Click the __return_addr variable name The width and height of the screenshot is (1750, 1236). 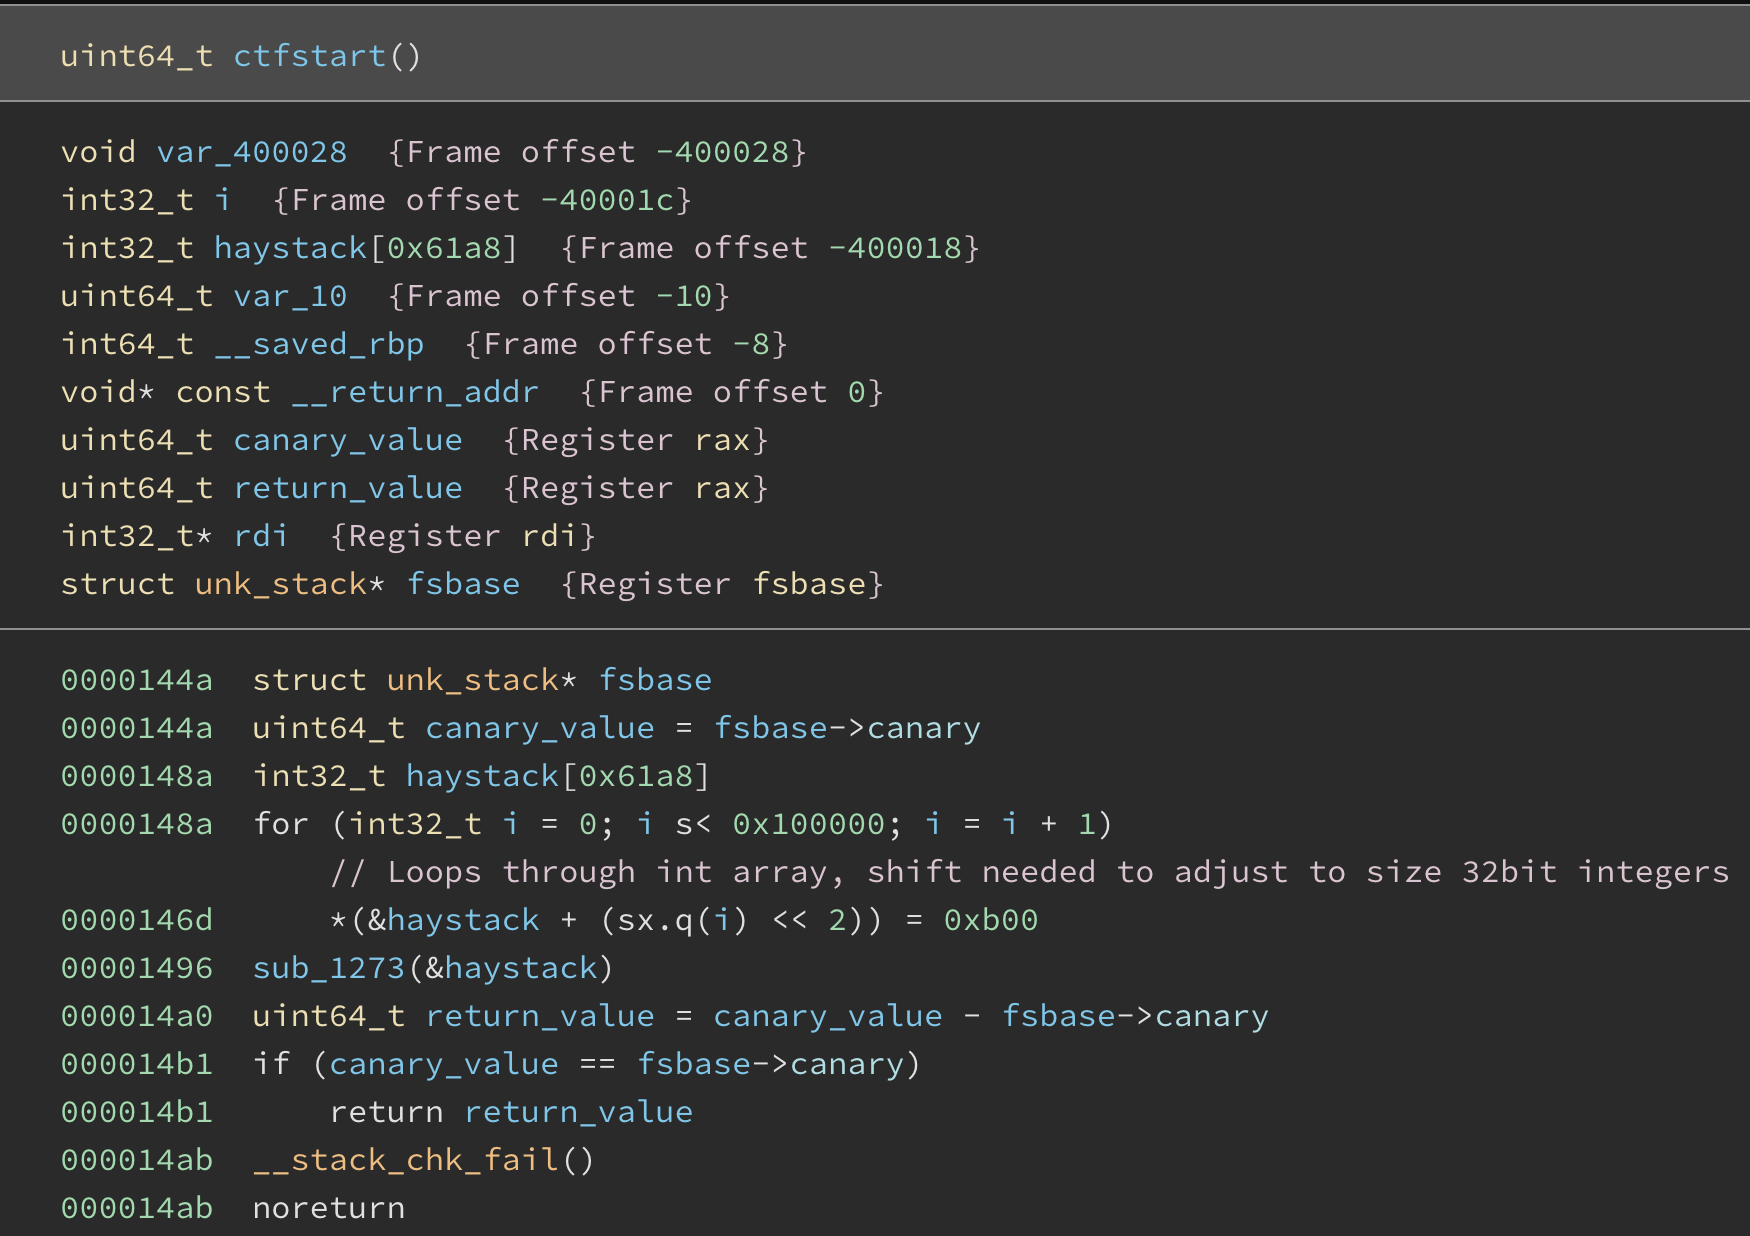[415, 392]
